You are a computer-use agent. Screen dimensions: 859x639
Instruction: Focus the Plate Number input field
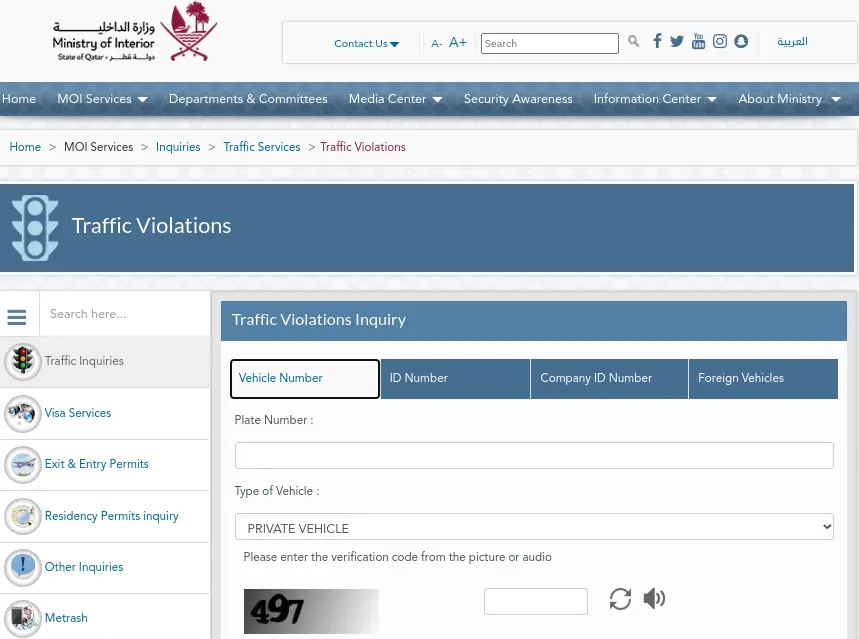point(534,455)
